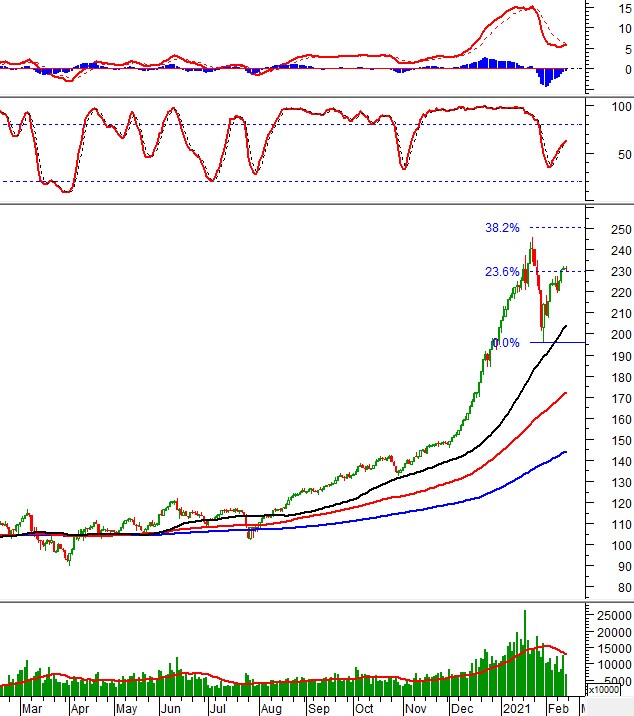
Task: Click the 20000 volume axis value
Action: click(x=614, y=632)
